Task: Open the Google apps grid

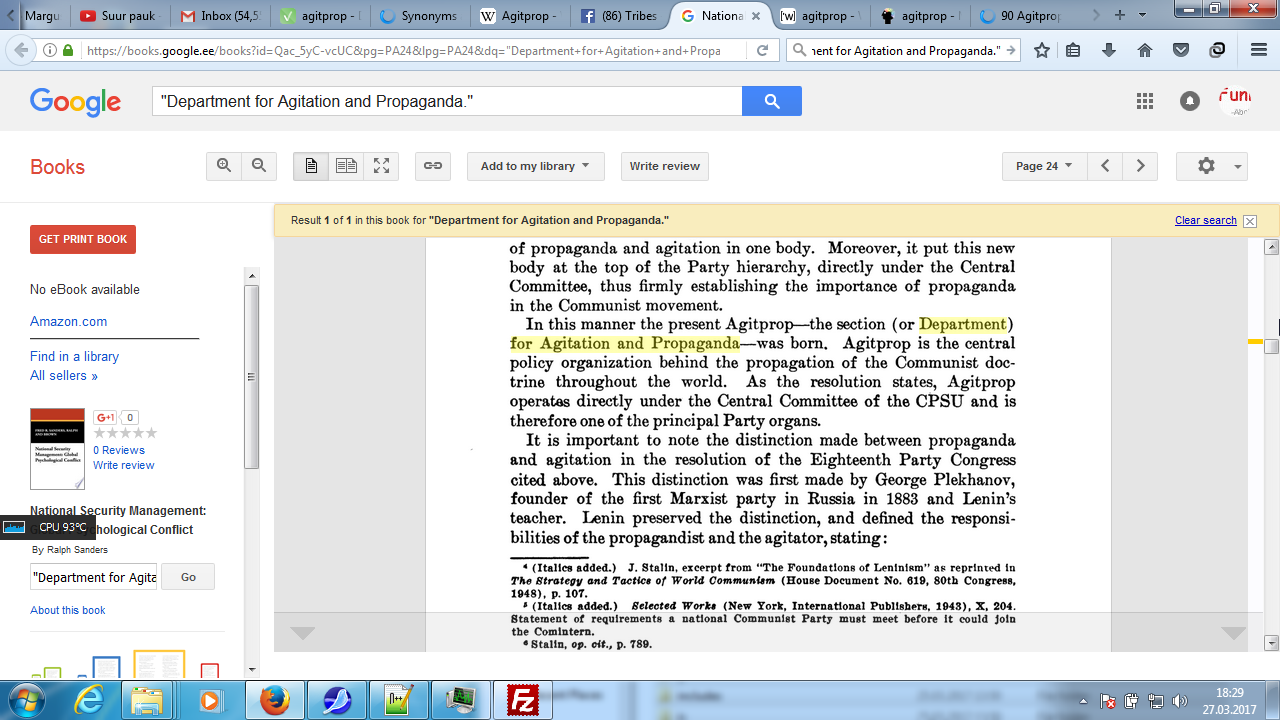Action: [1145, 101]
